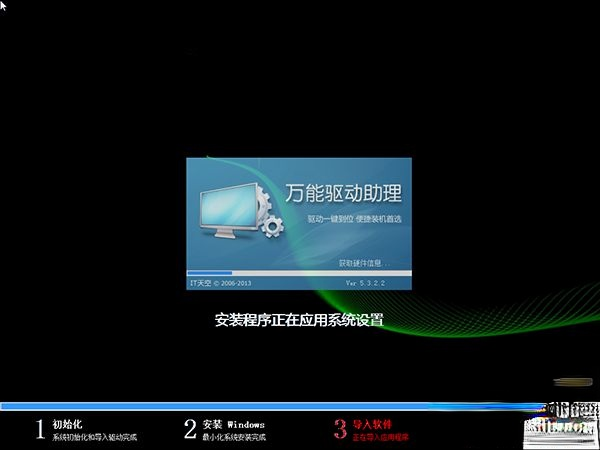The height and width of the screenshot is (450, 600).
Task: Click the large number 2 step marker
Action: point(190,429)
